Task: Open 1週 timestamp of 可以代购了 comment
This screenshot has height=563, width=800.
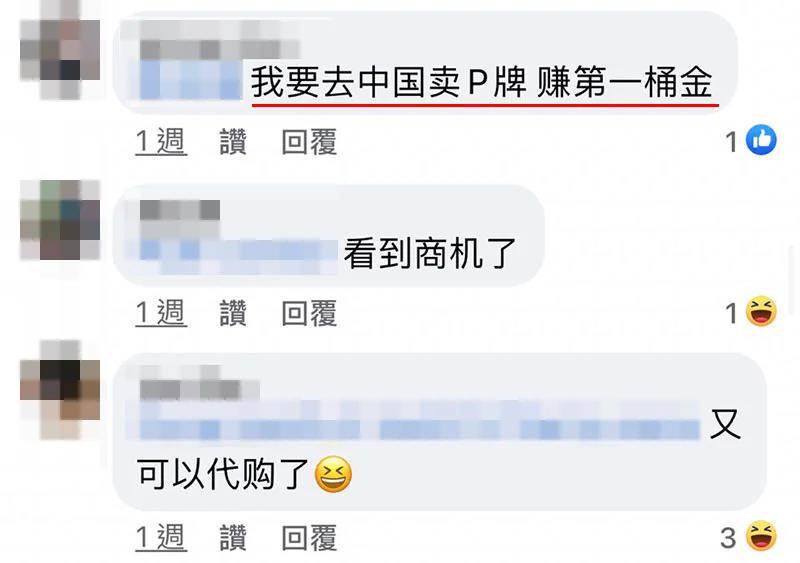Action: (x=161, y=538)
